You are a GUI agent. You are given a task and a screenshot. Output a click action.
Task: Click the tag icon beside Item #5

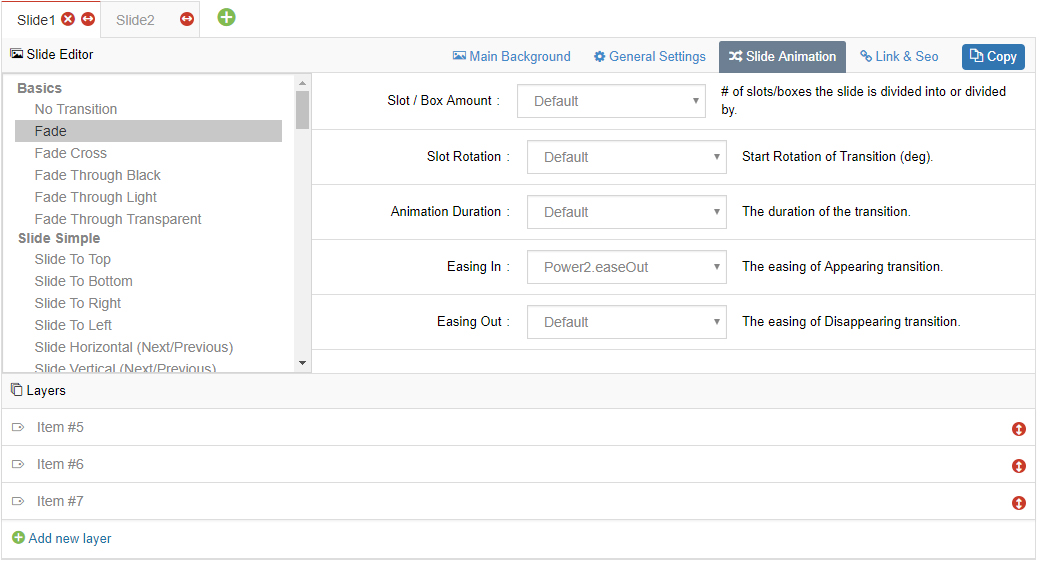click(x=18, y=428)
